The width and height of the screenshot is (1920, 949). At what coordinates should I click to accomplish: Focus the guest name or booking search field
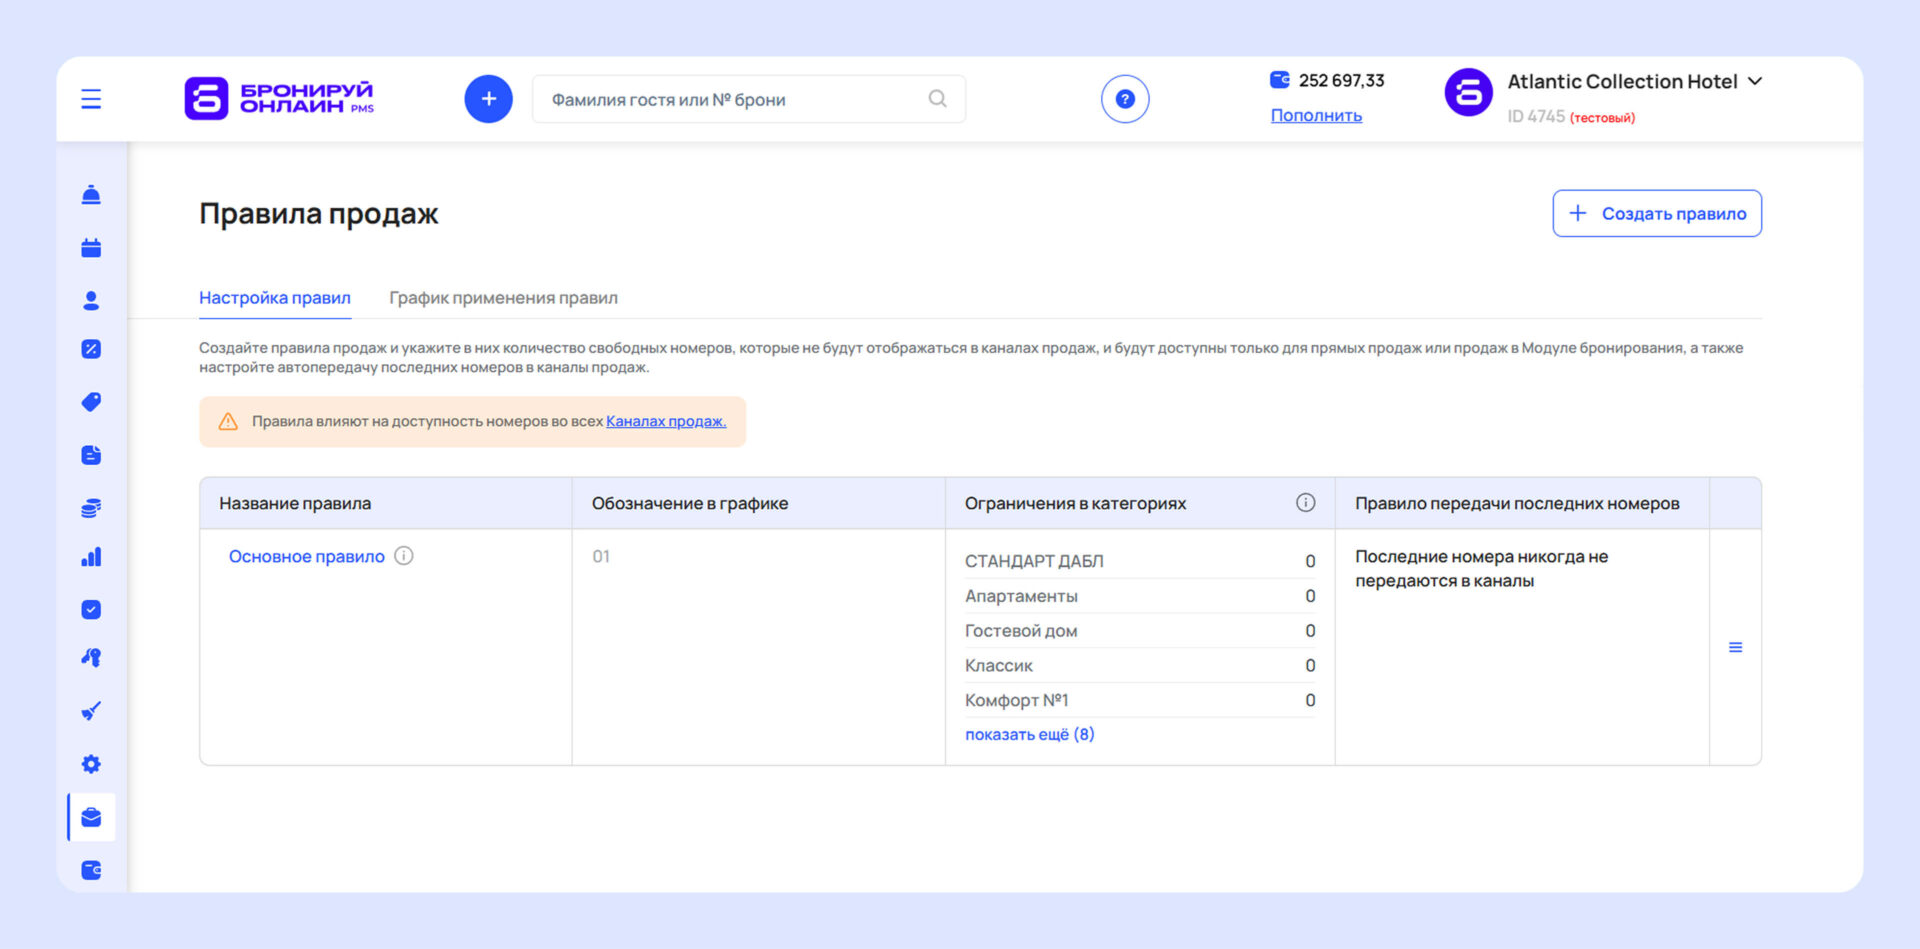click(735, 99)
